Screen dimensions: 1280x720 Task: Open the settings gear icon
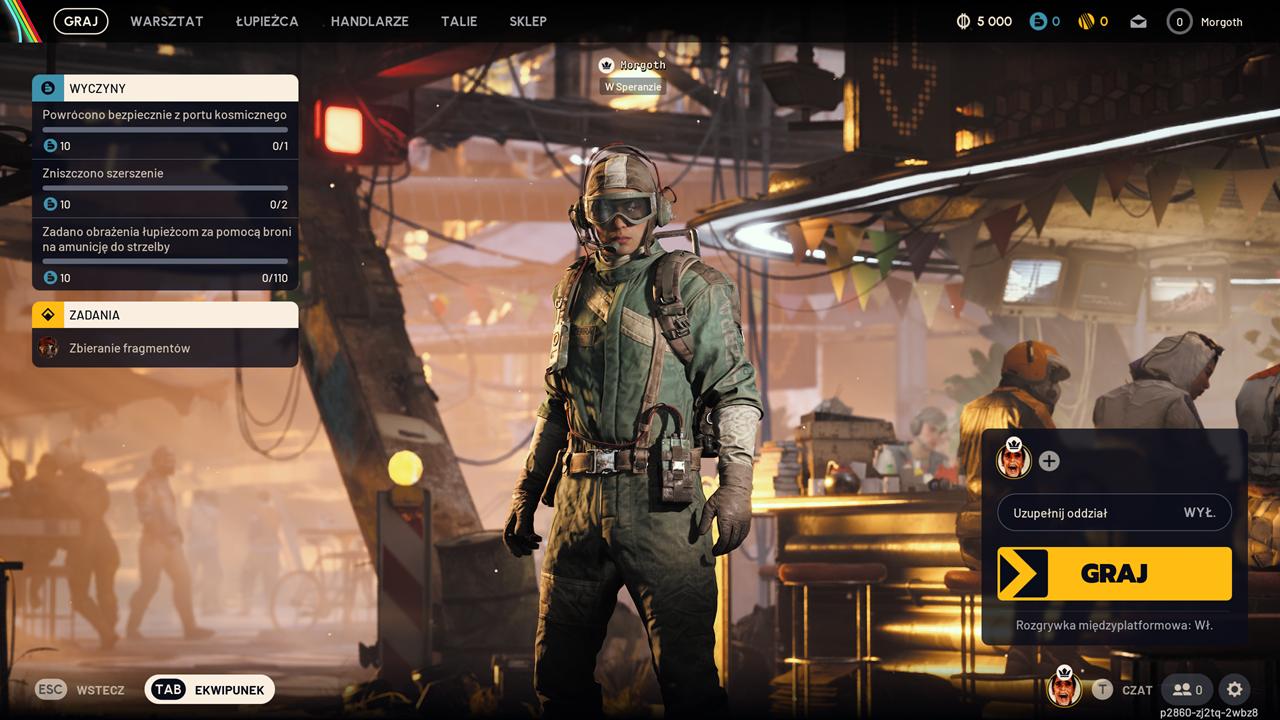[x=1234, y=689]
